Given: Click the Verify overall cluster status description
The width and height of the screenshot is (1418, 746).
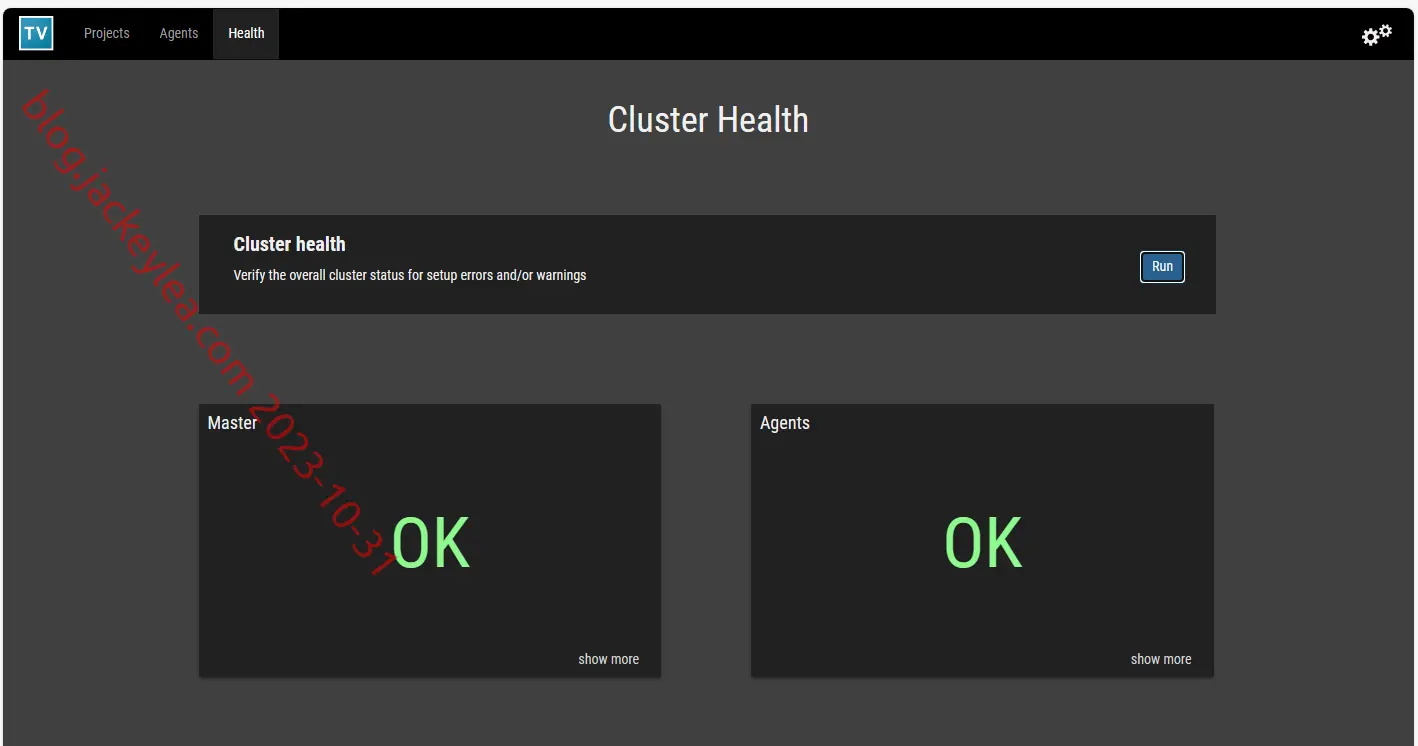Looking at the screenshot, I should click(x=410, y=275).
